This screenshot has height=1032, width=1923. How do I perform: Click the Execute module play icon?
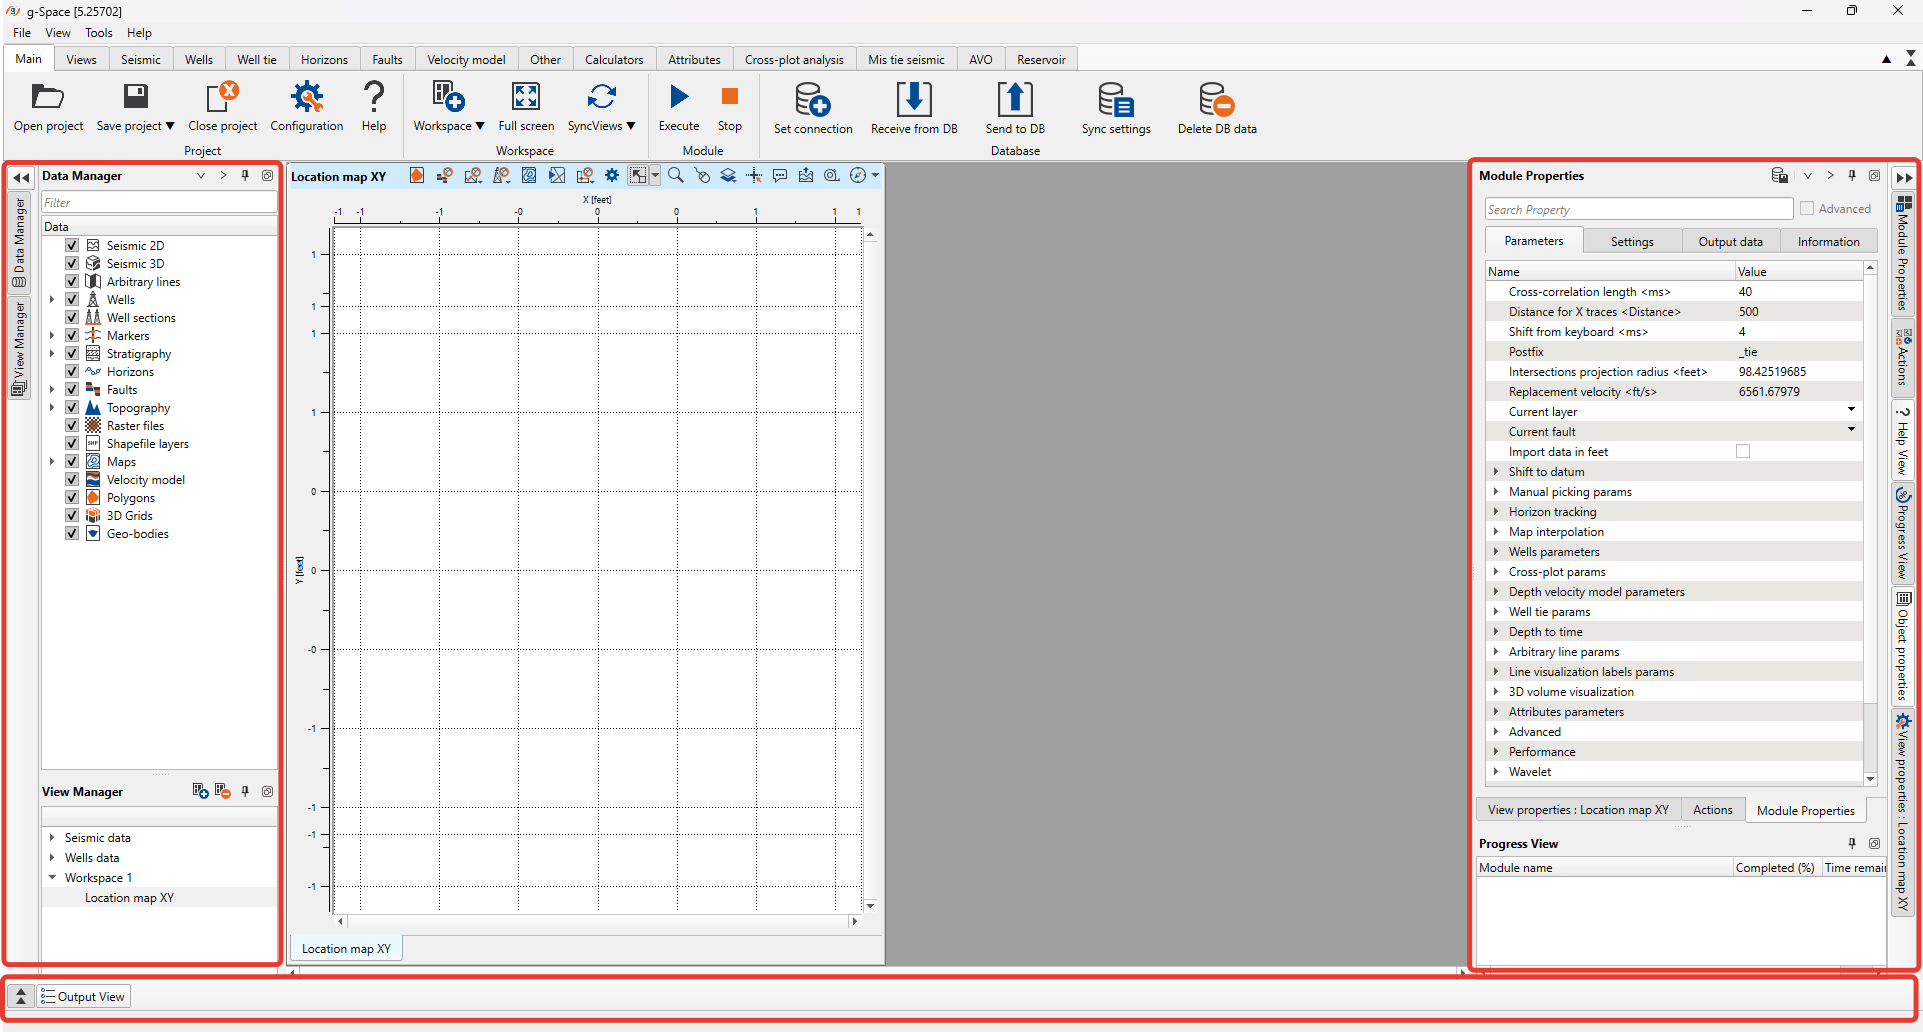(679, 97)
